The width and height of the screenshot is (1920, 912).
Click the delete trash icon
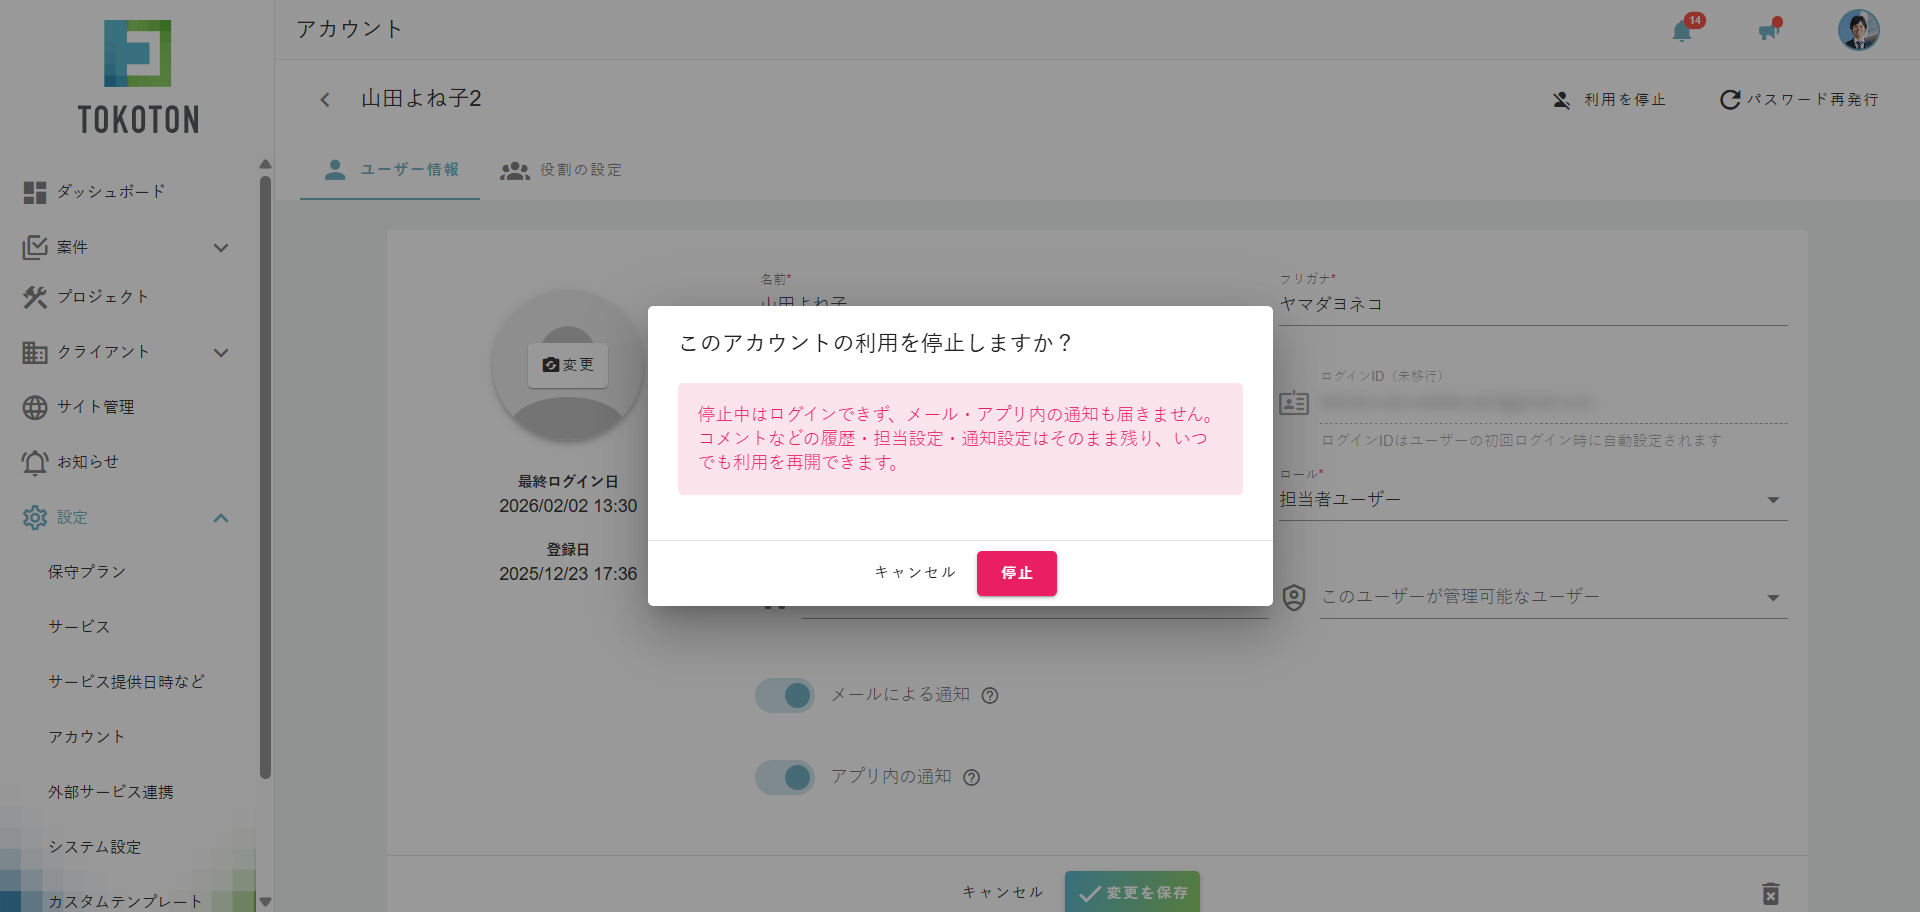click(1770, 893)
